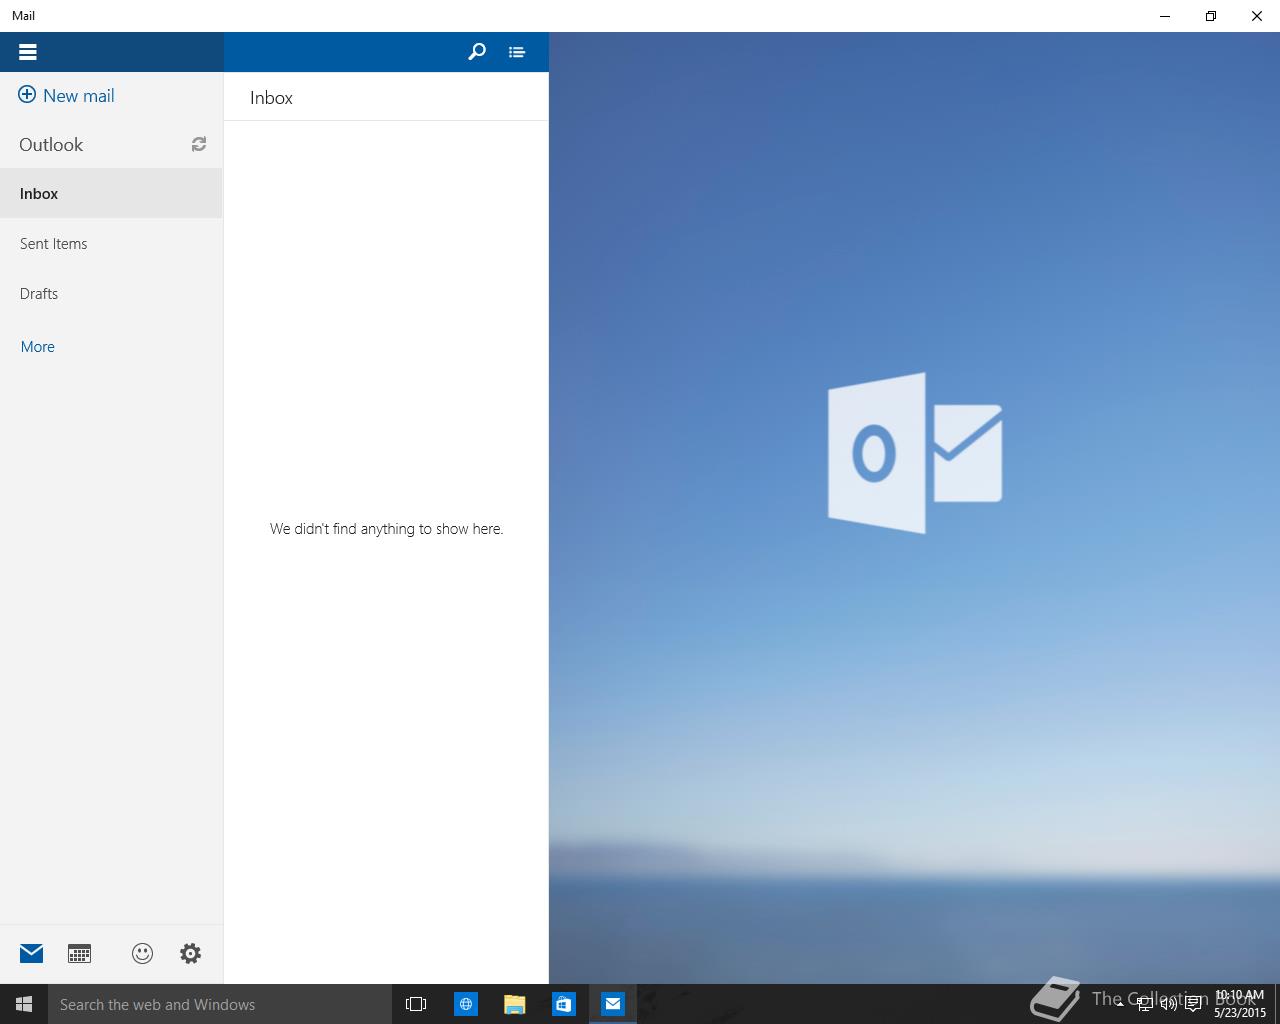Launch the browser globe icon on taskbar
Image resolution: width=1280 pixels, height=1024 pixels.
pos(466,1004)
